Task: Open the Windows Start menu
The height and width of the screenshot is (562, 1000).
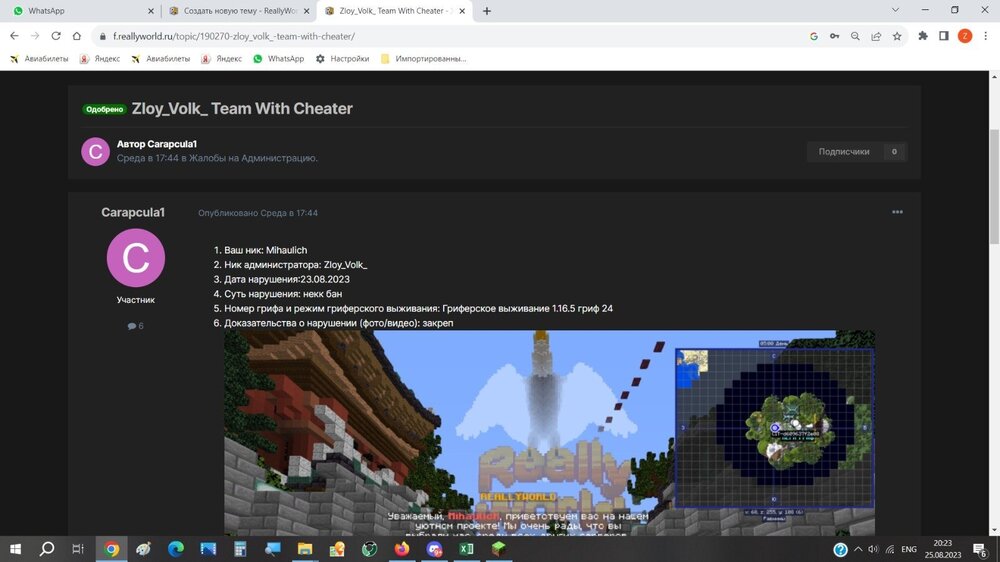Action: [x=15, y=549]
